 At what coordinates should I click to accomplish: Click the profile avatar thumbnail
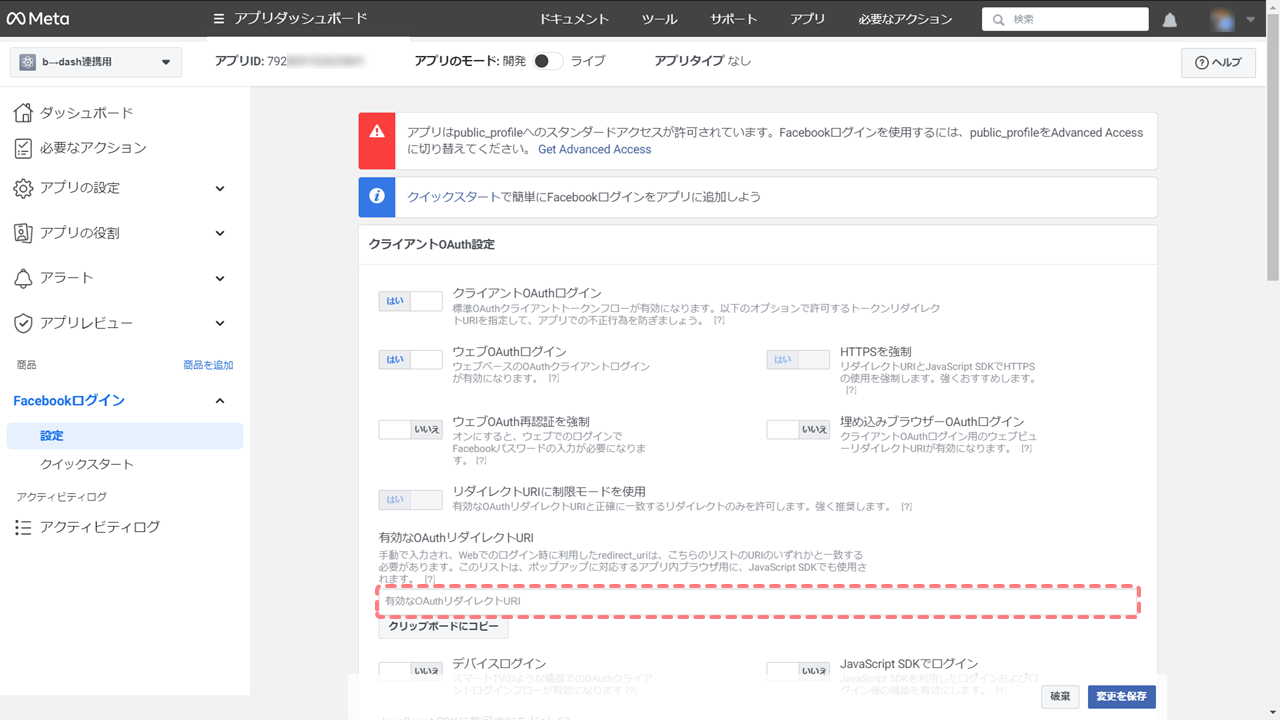coord(1222,19)
